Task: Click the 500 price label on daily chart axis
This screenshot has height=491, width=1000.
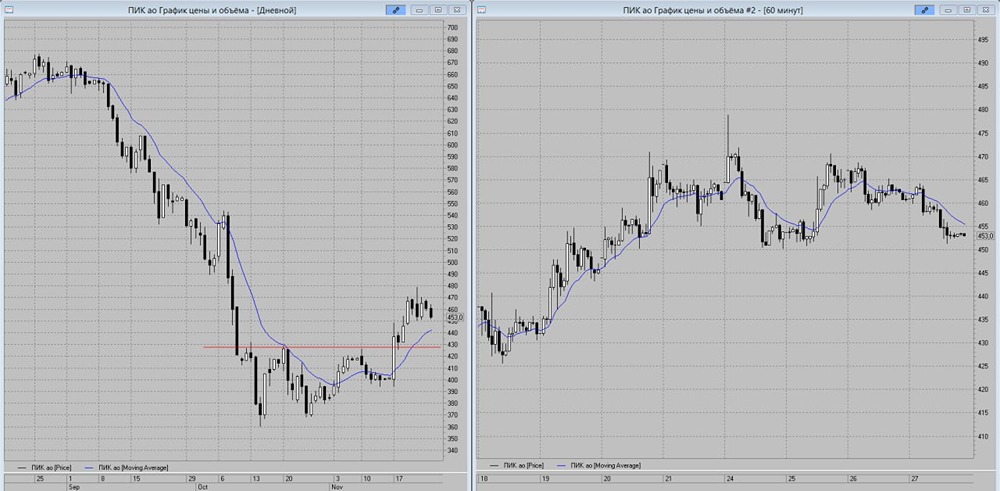Action: (453, 263)
